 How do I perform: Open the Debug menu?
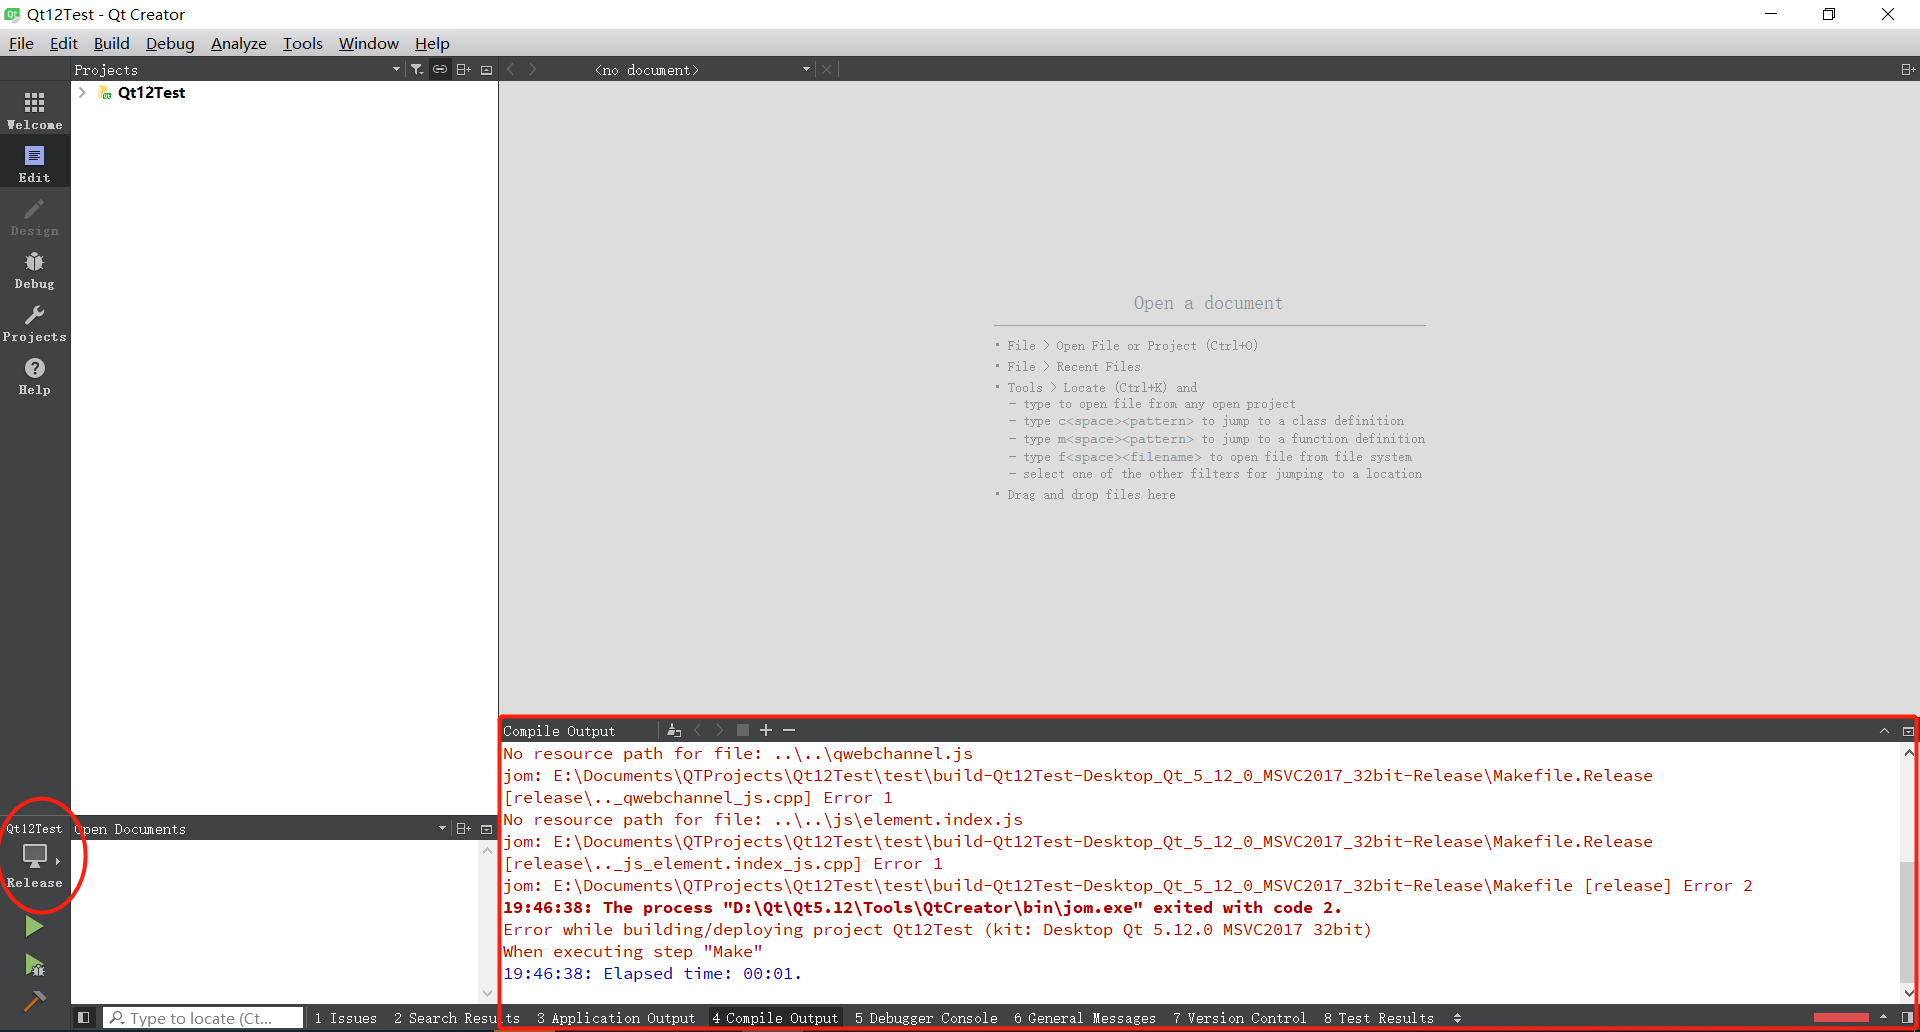(170, 43)
